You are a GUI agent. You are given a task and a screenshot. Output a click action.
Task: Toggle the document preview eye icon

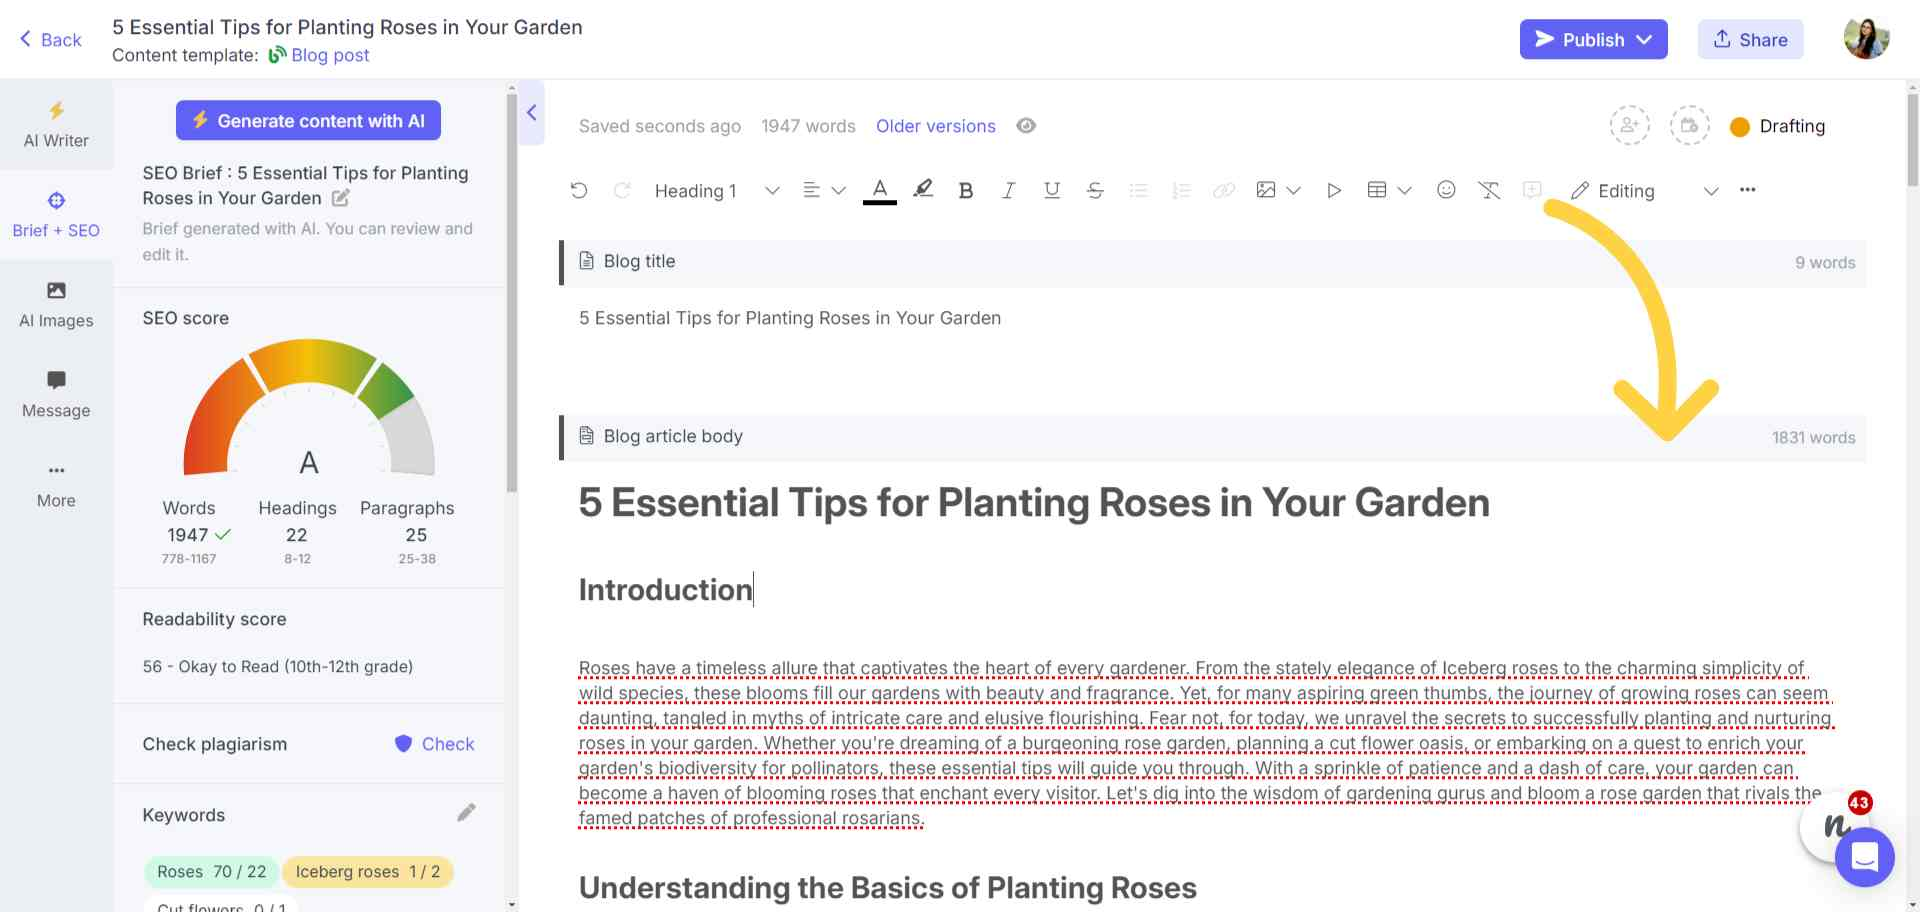pyautogui.click(x=1026, y=126)
